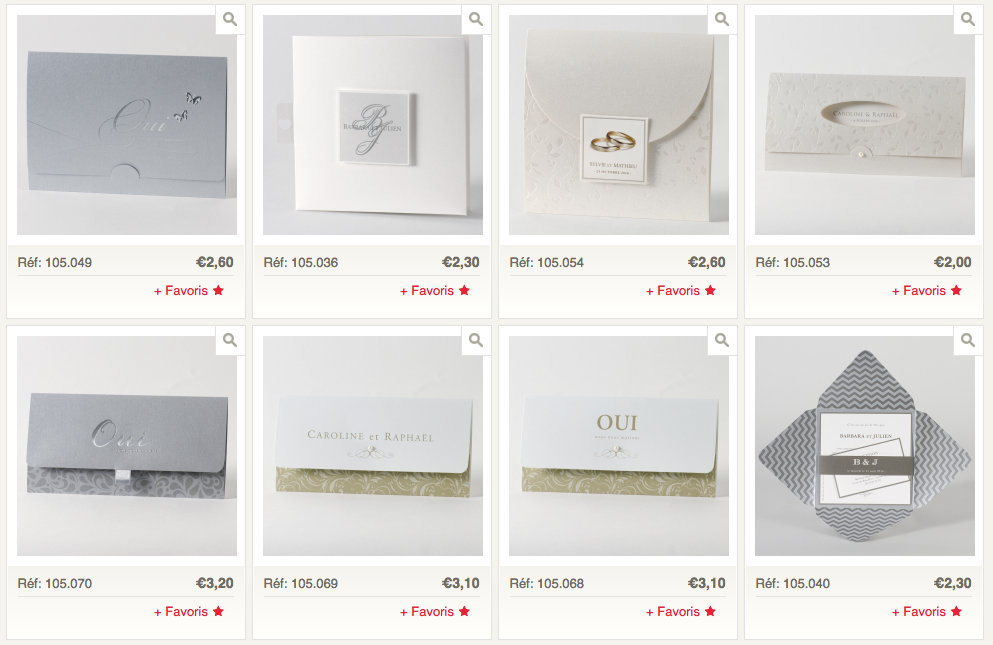Select the chevron envelope B&J card photo
This screenshot has height=645, width=993.
coord(864,446)
